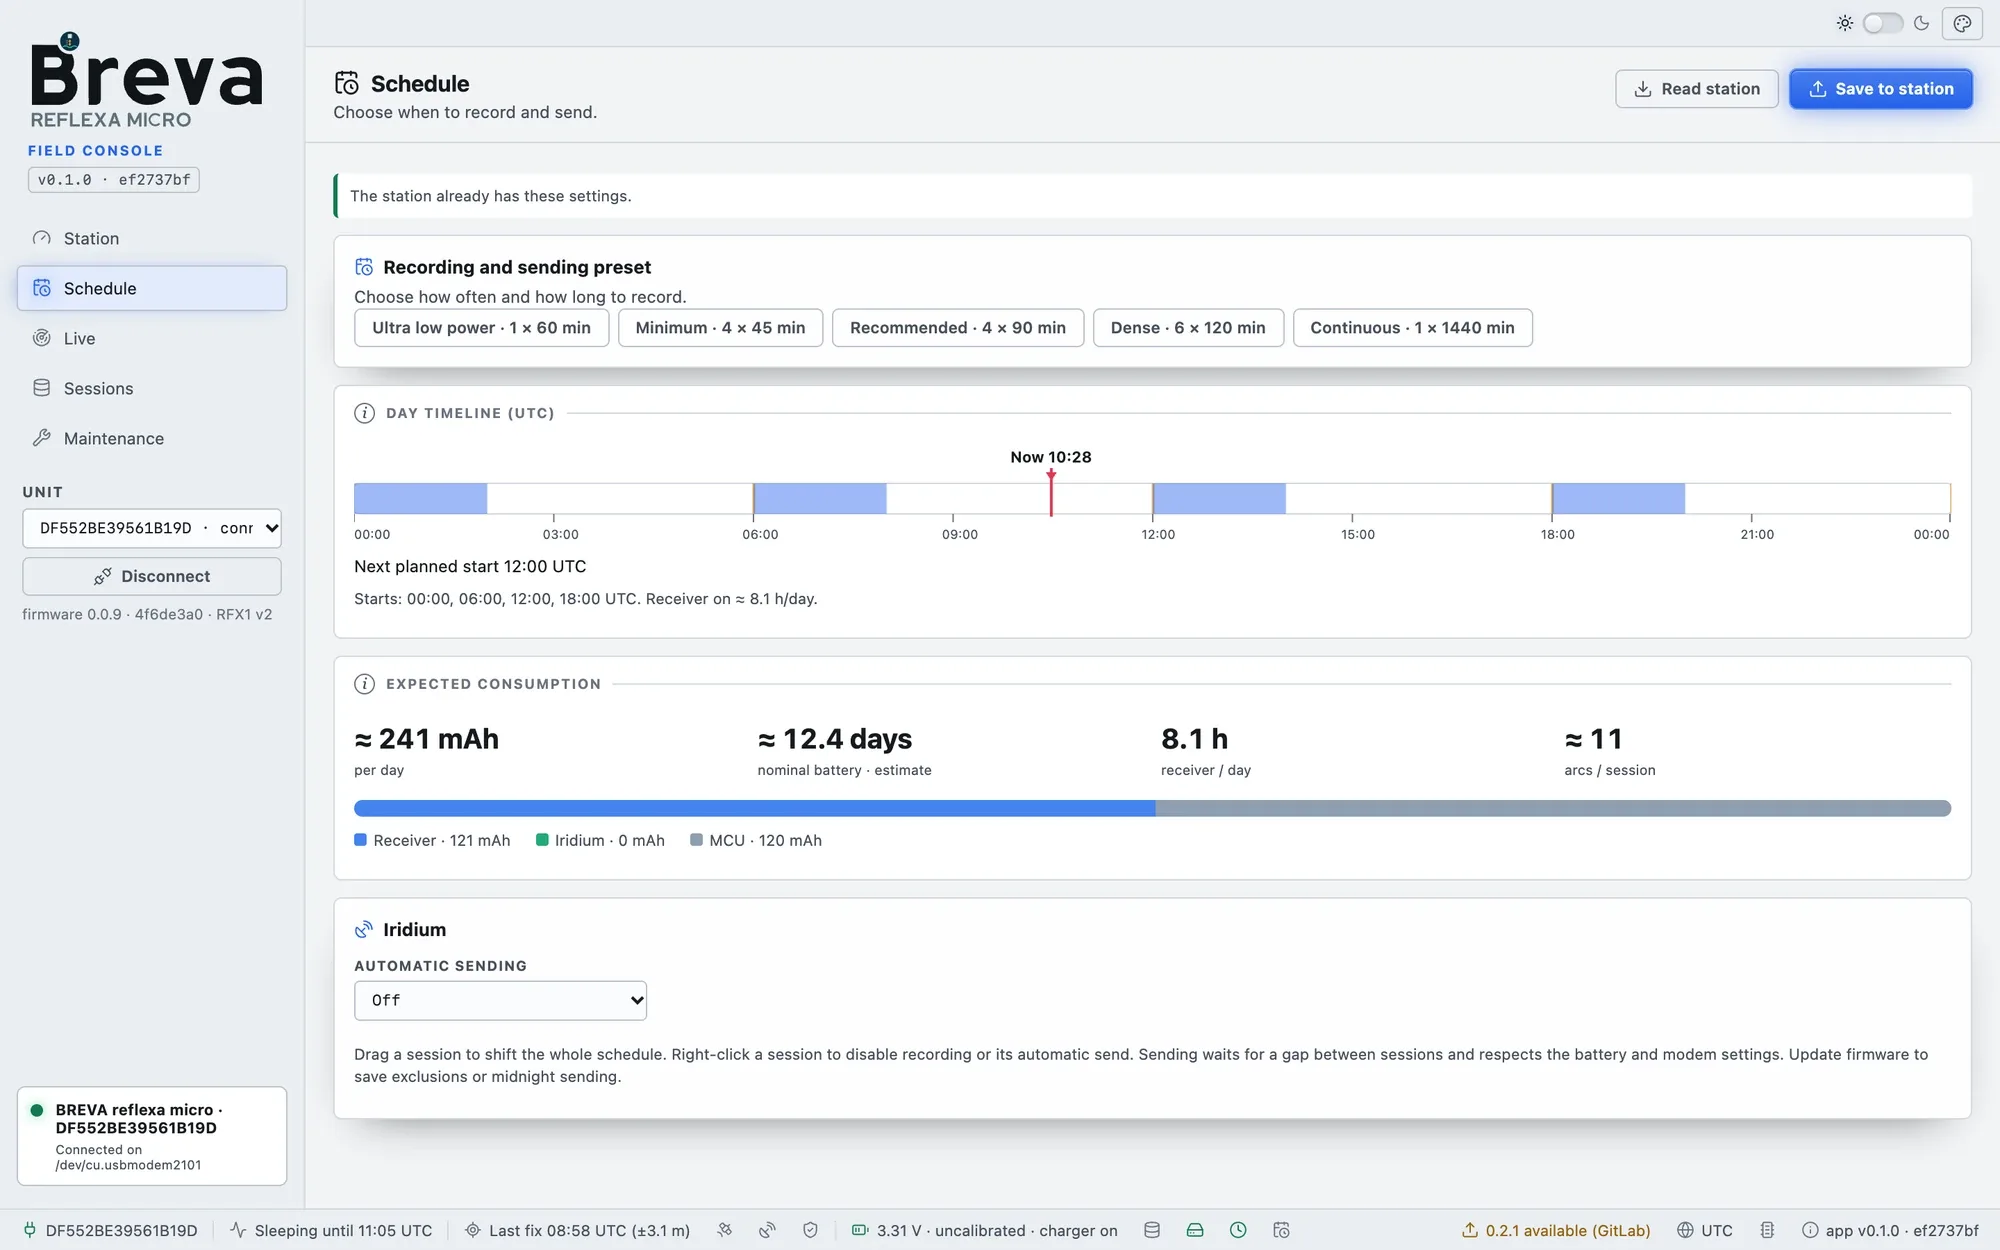Click the status bar shield icon

click(x=811, y=1230)
